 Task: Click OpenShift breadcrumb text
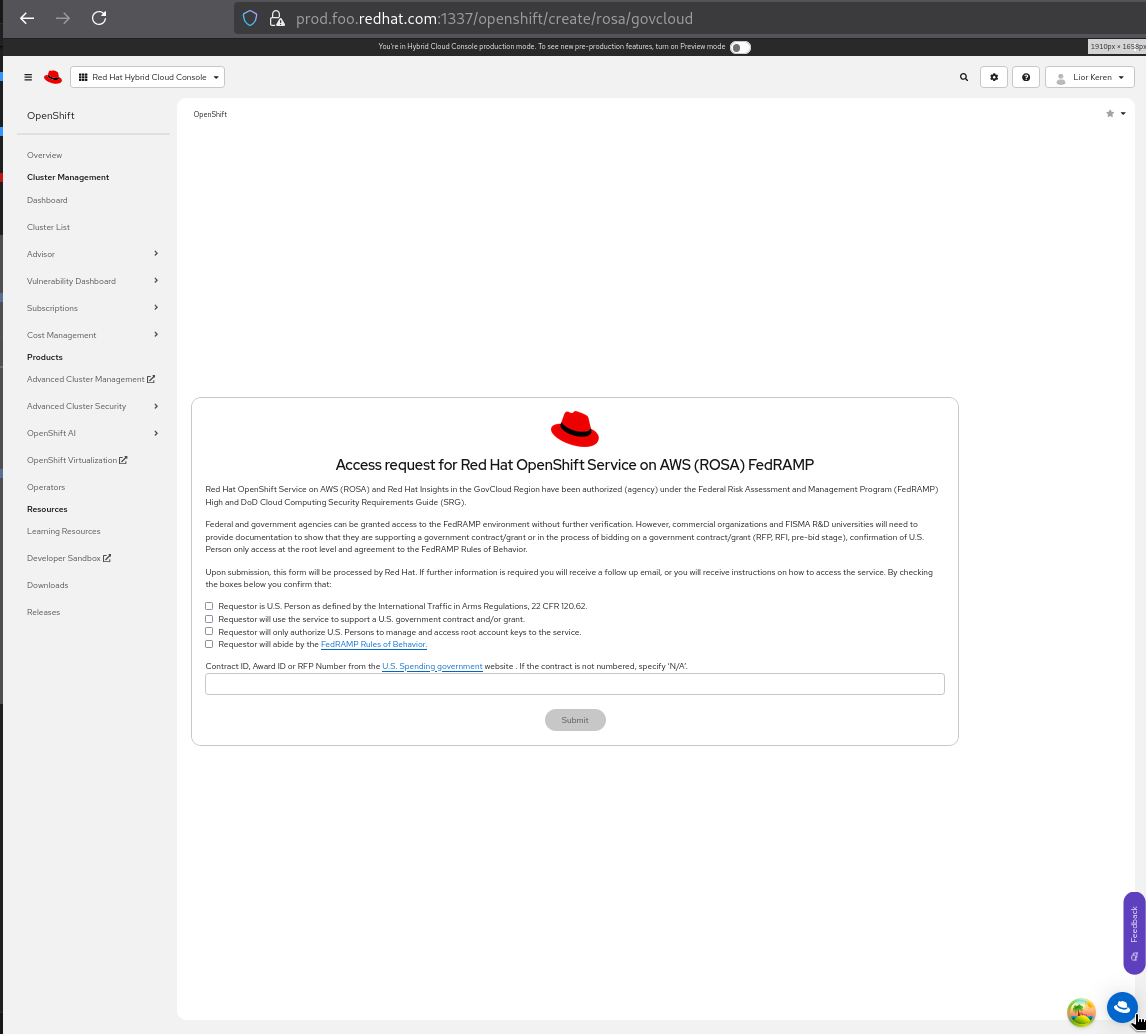pyautogui.click(x=210, y=115)
